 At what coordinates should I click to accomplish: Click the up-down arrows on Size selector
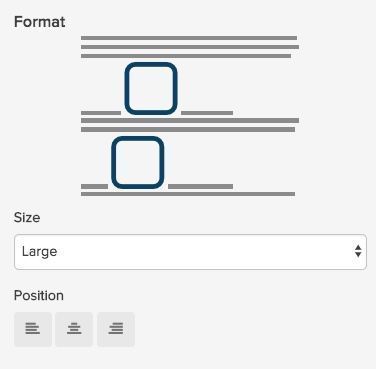coord(358,251)
